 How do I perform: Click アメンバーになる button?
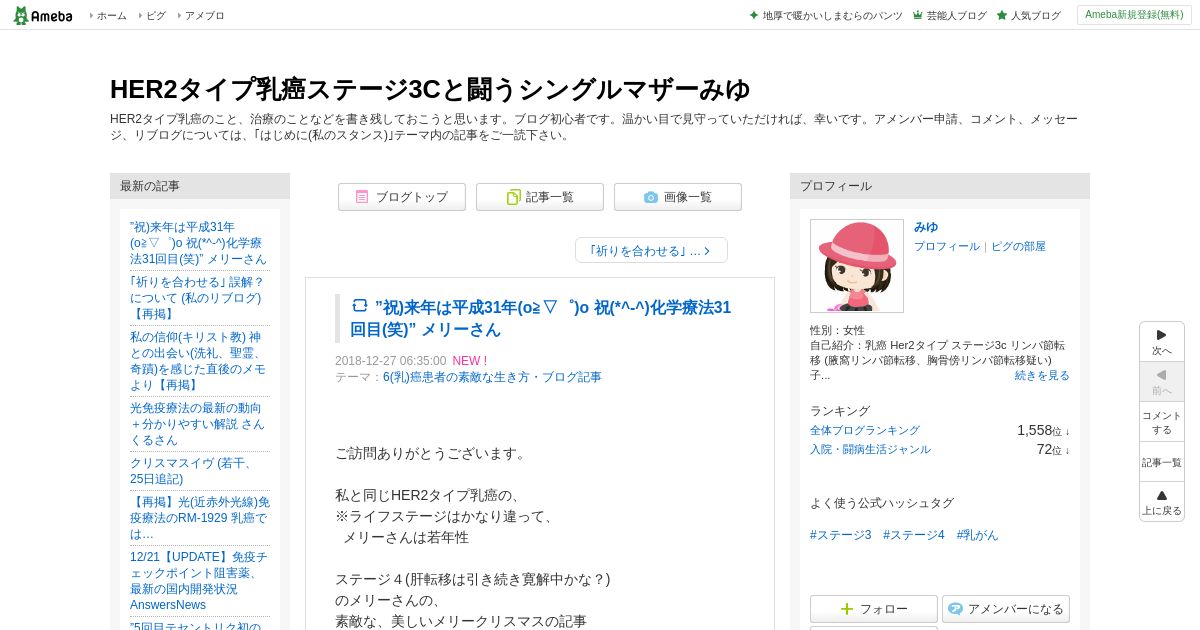click(x=1006, y=609)
